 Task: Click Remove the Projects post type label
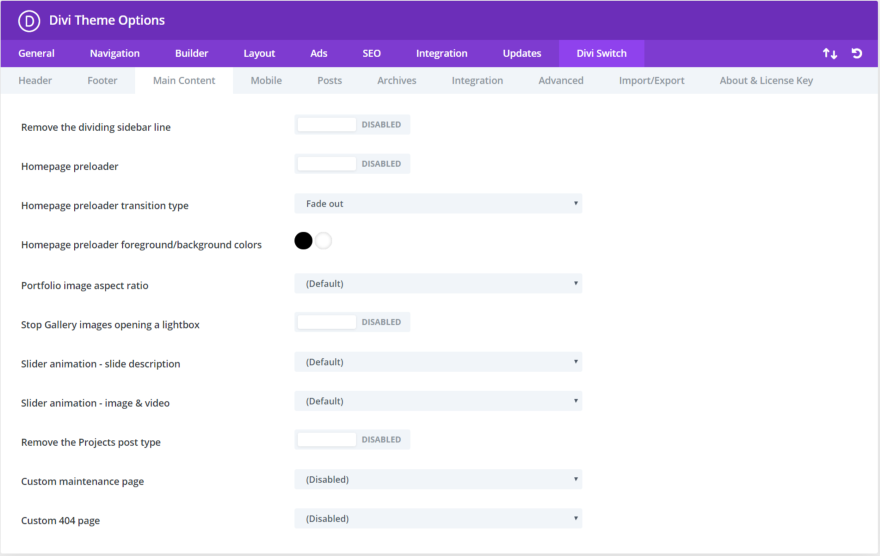(91, 442)
